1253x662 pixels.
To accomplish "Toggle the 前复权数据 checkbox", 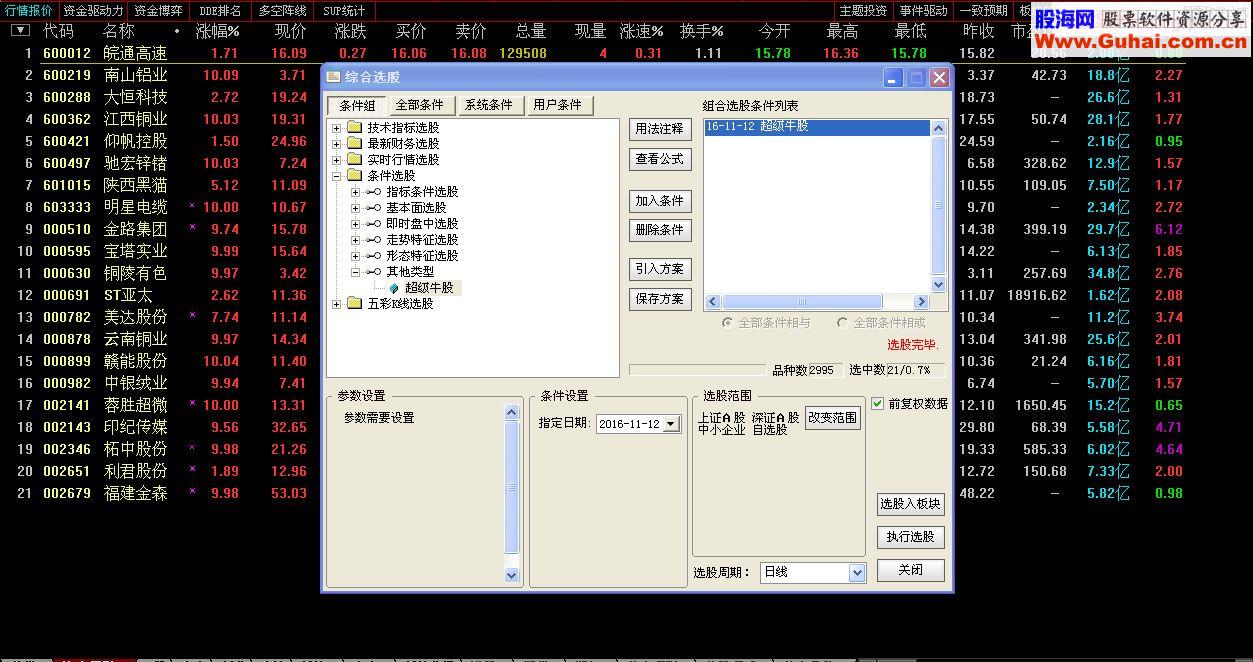I will [878, 404].
